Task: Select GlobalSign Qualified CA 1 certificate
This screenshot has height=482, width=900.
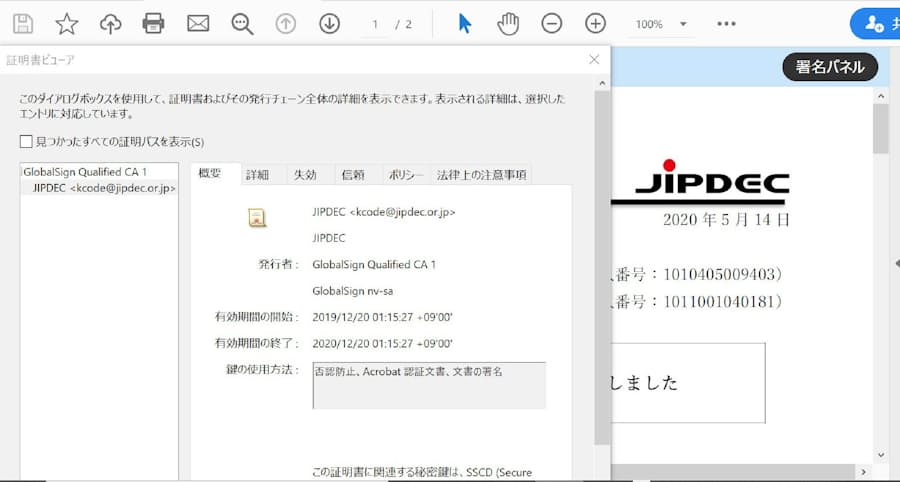Action: point(85,171)
